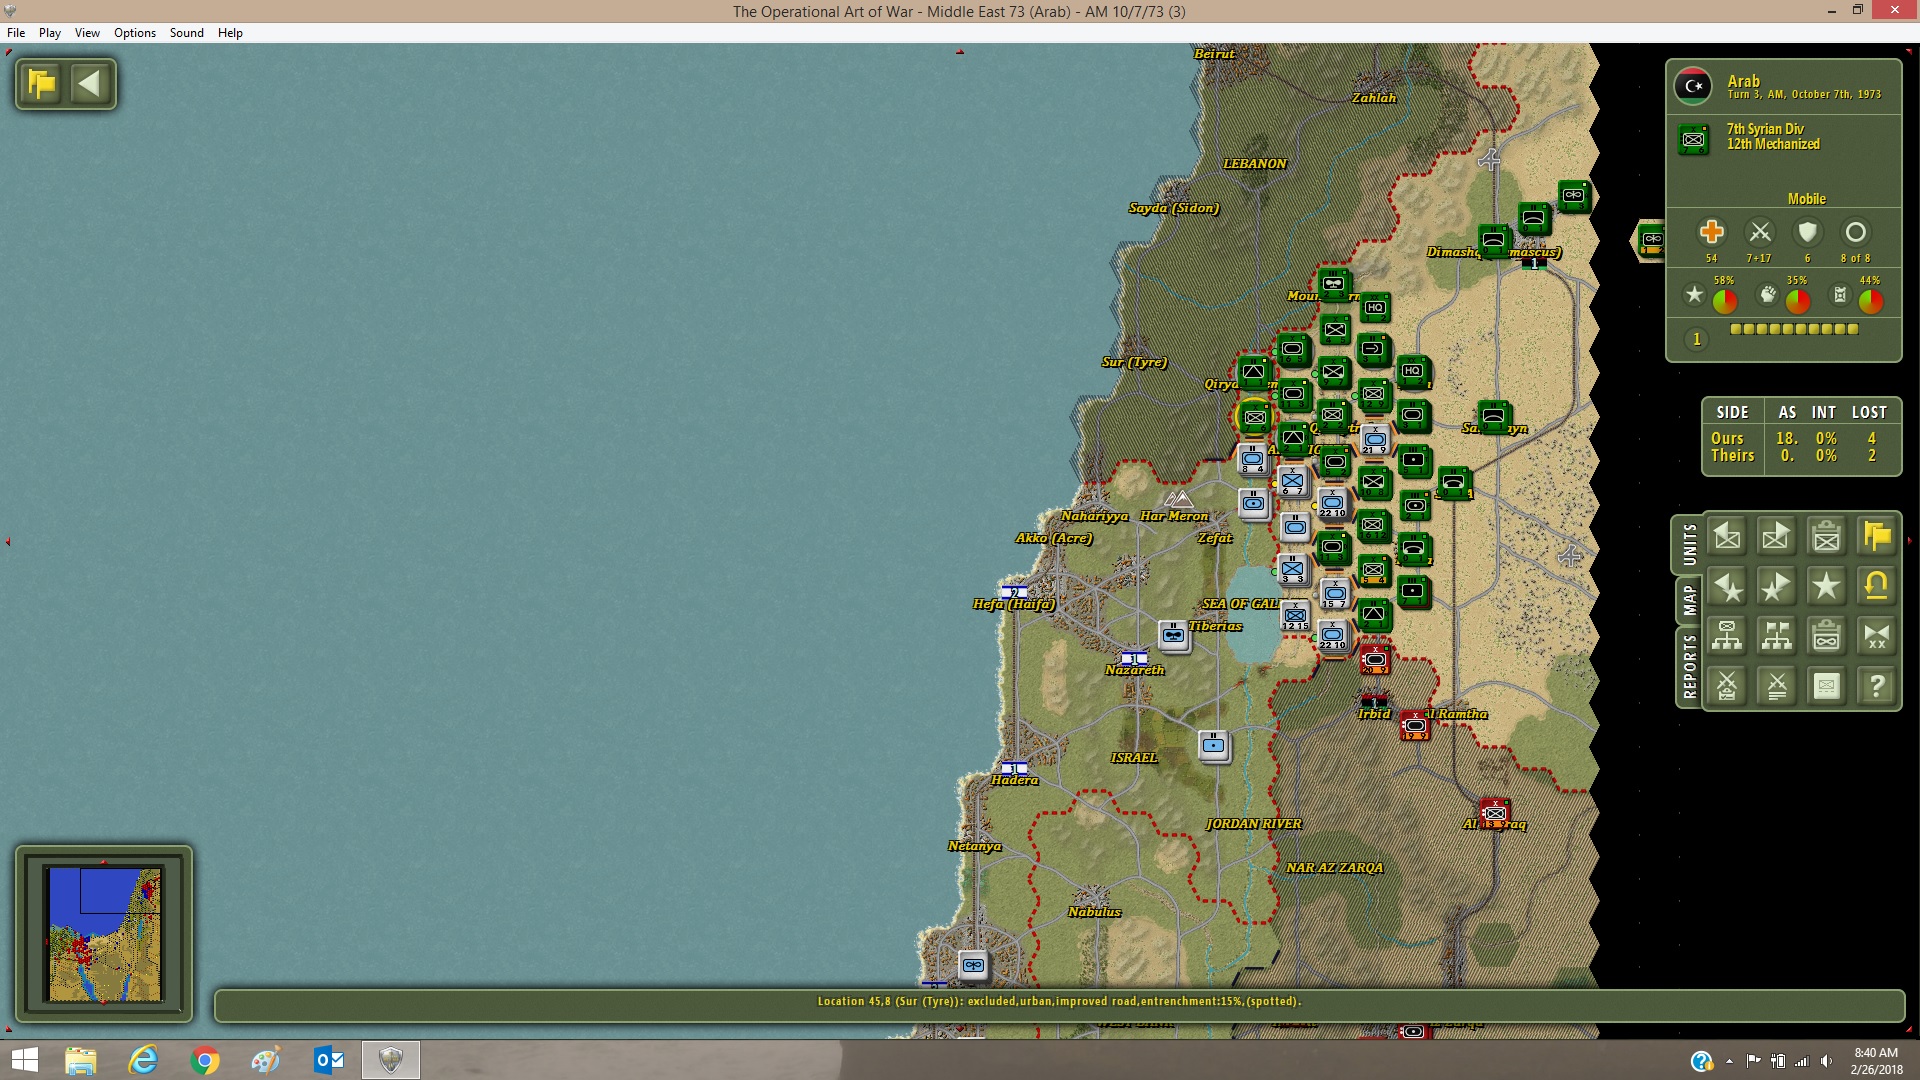This screenshot has height=1080, width=1920.
Task: Open the crossed swords planner checklist icon
Action: coord(1727,686)
